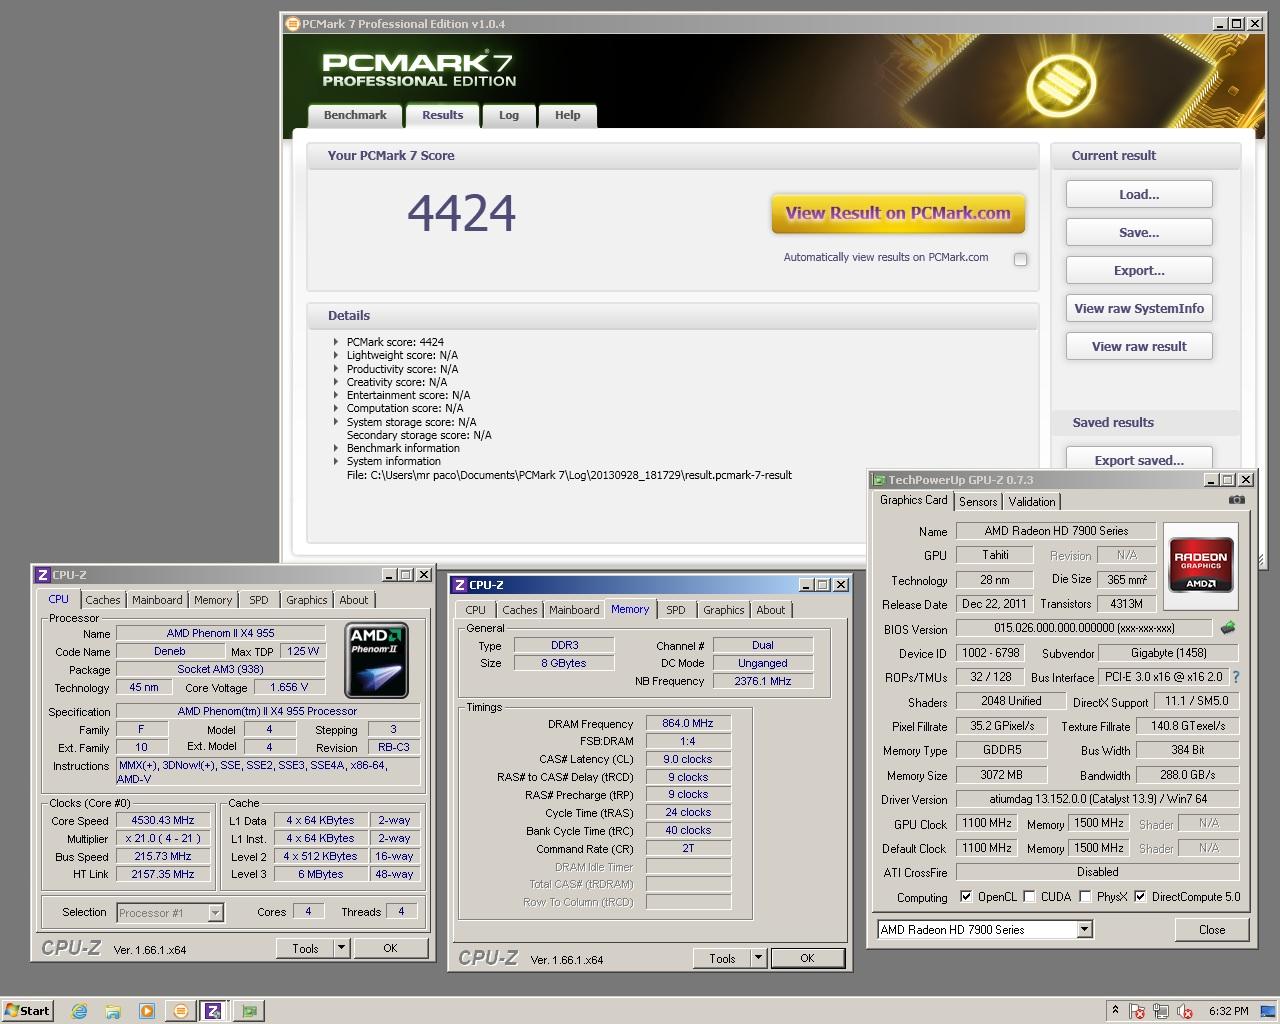Expand the System information row
Viewport: 1280px width, 1024px height.
click(x=336, y=461)
